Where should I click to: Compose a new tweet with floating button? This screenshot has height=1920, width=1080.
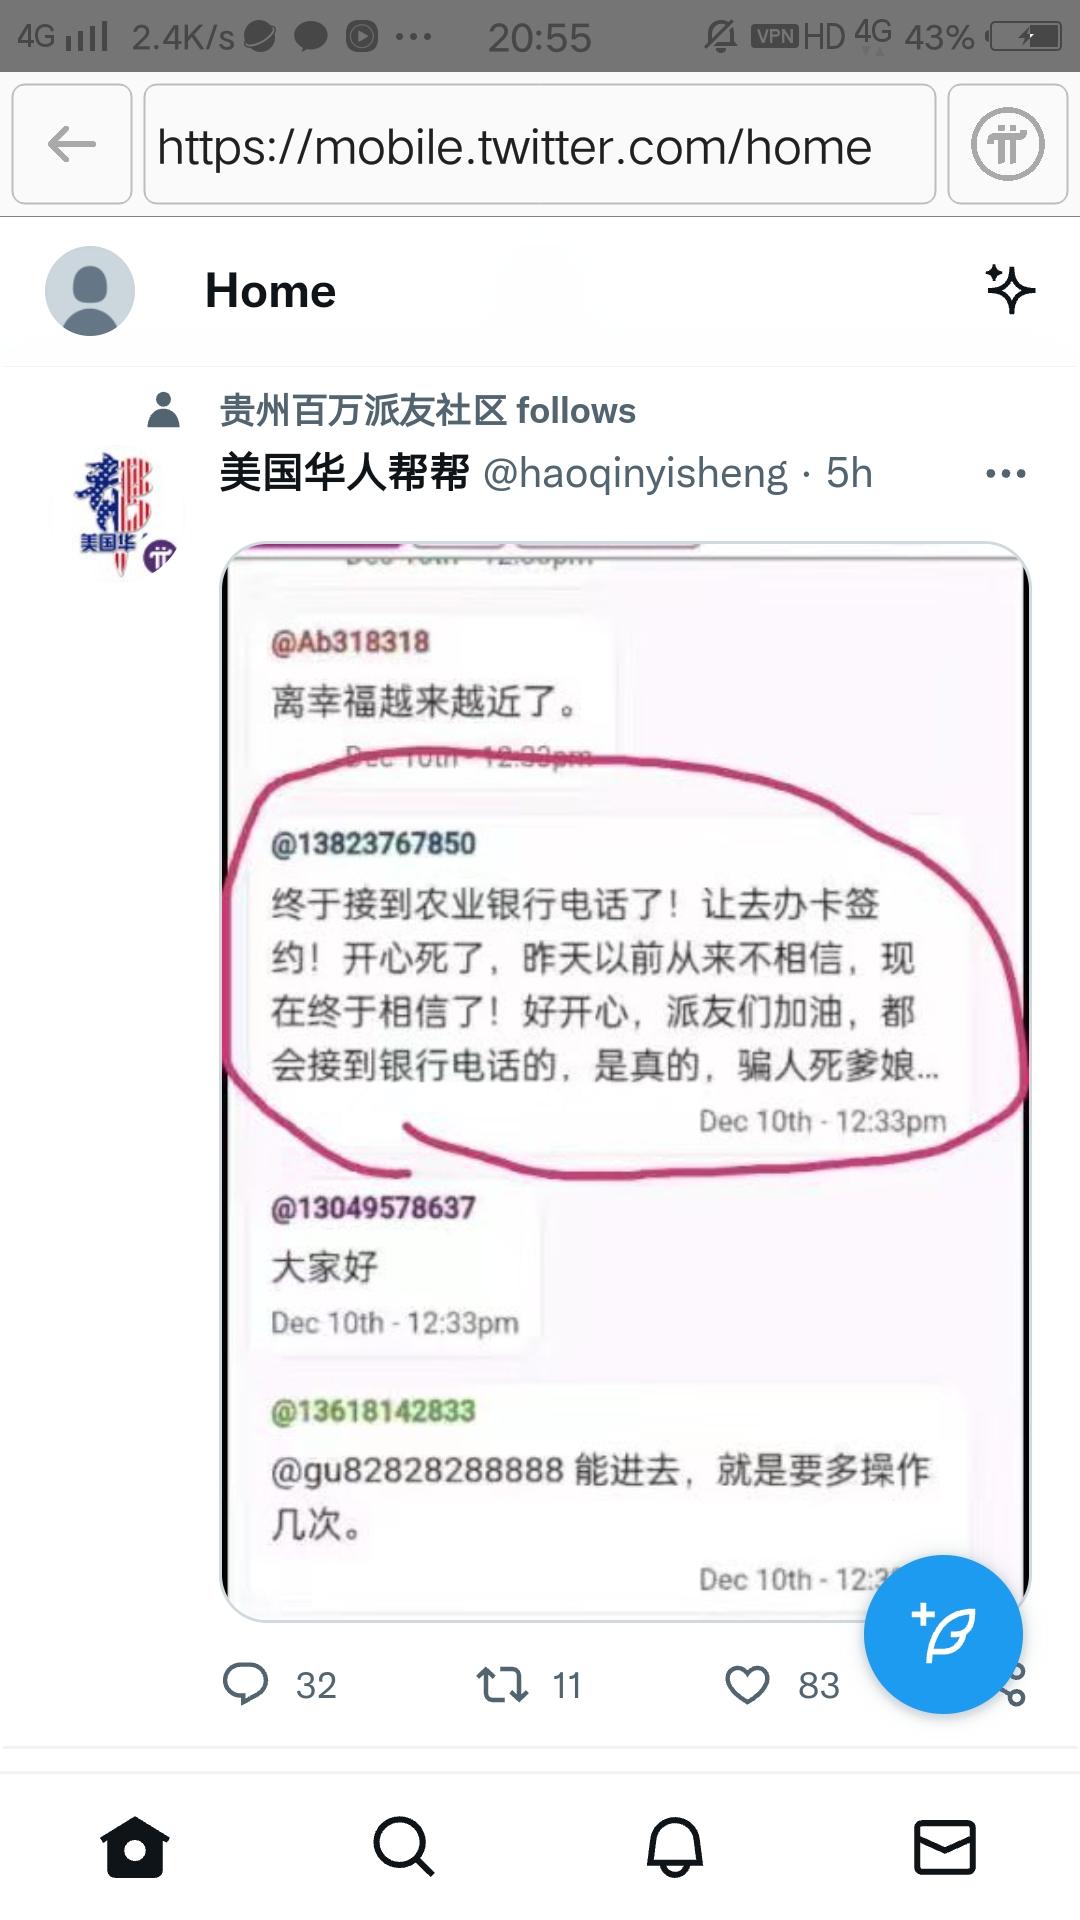point(943,1635)
